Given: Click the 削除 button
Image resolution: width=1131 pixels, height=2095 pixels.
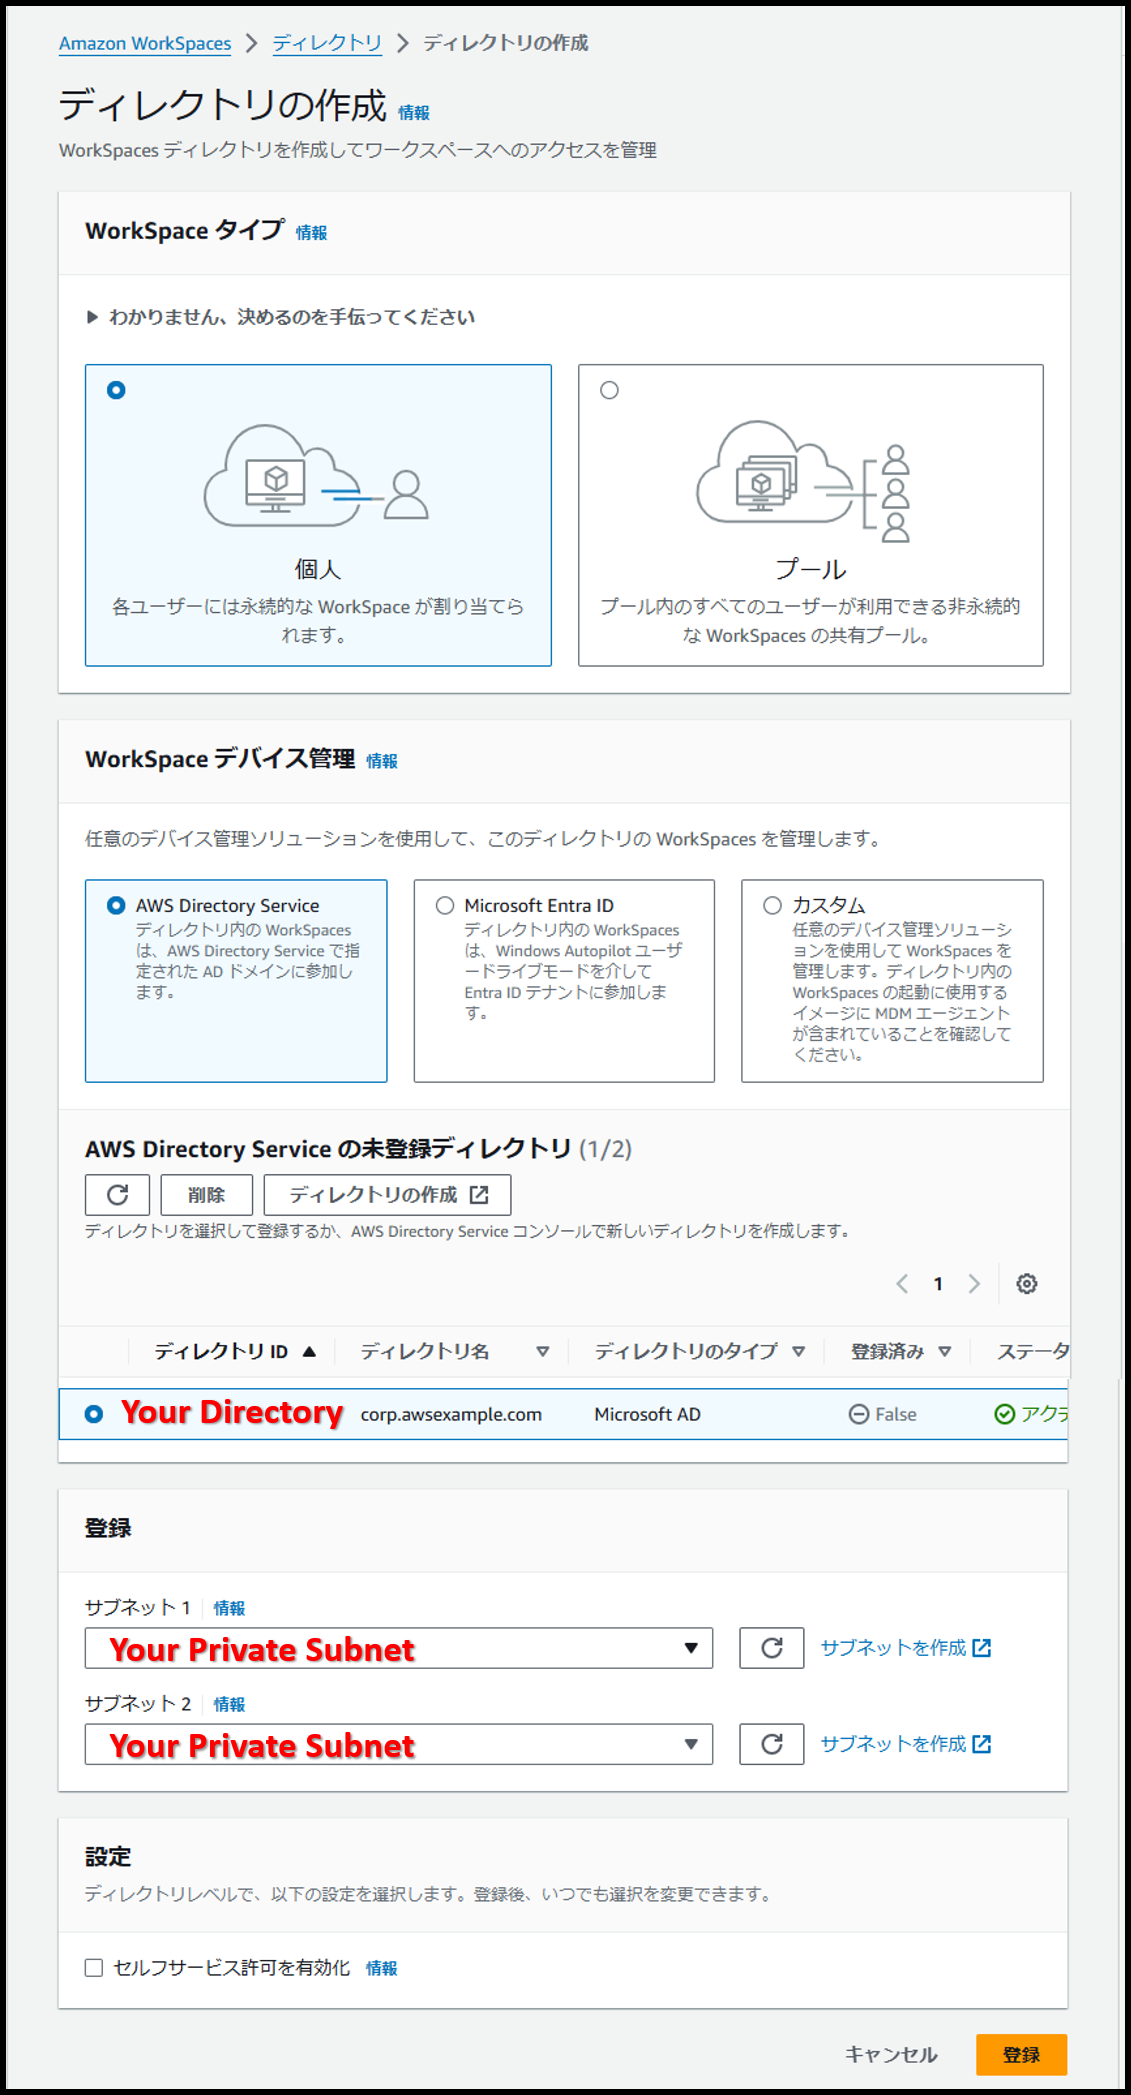Looking at the screenshot, I should (206, 1194).
